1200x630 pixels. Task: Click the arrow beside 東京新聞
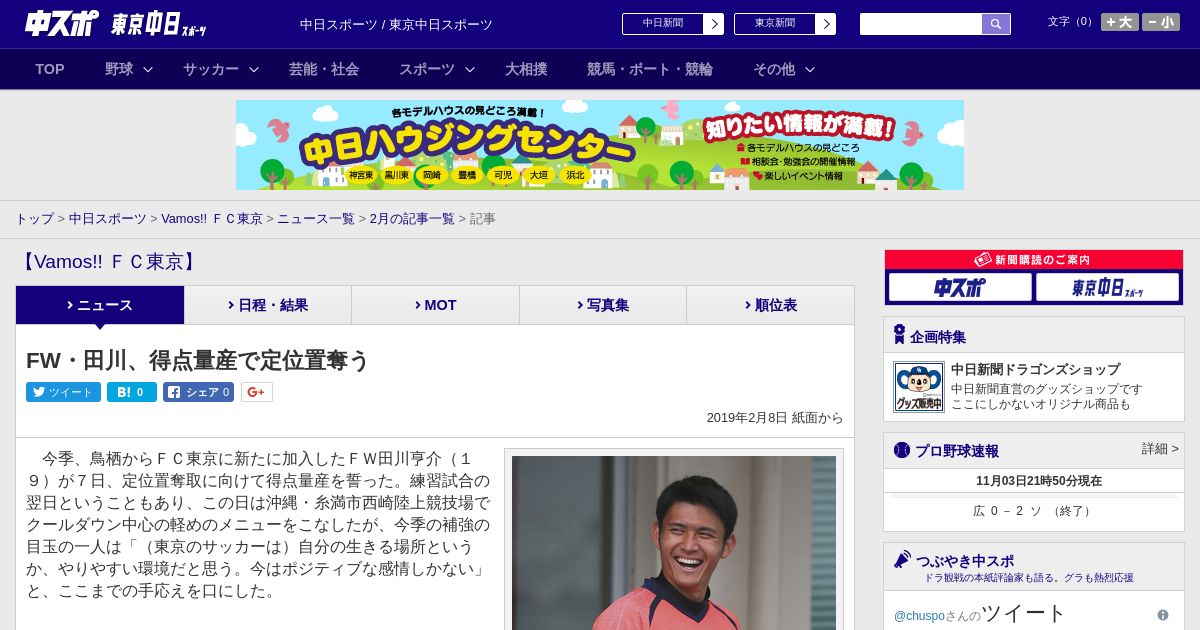826,24
